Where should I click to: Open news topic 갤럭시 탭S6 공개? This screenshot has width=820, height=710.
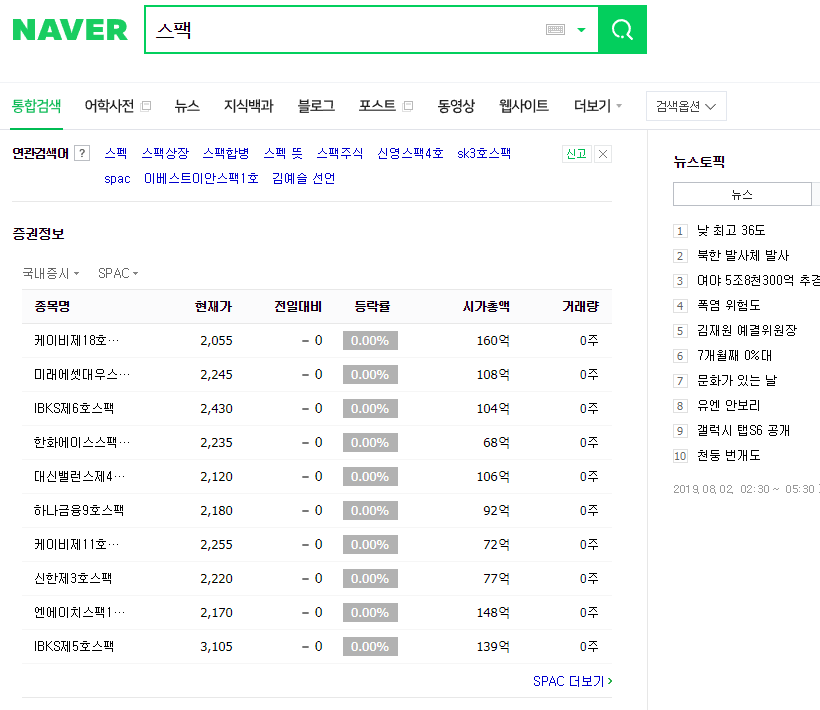[744, 431]
